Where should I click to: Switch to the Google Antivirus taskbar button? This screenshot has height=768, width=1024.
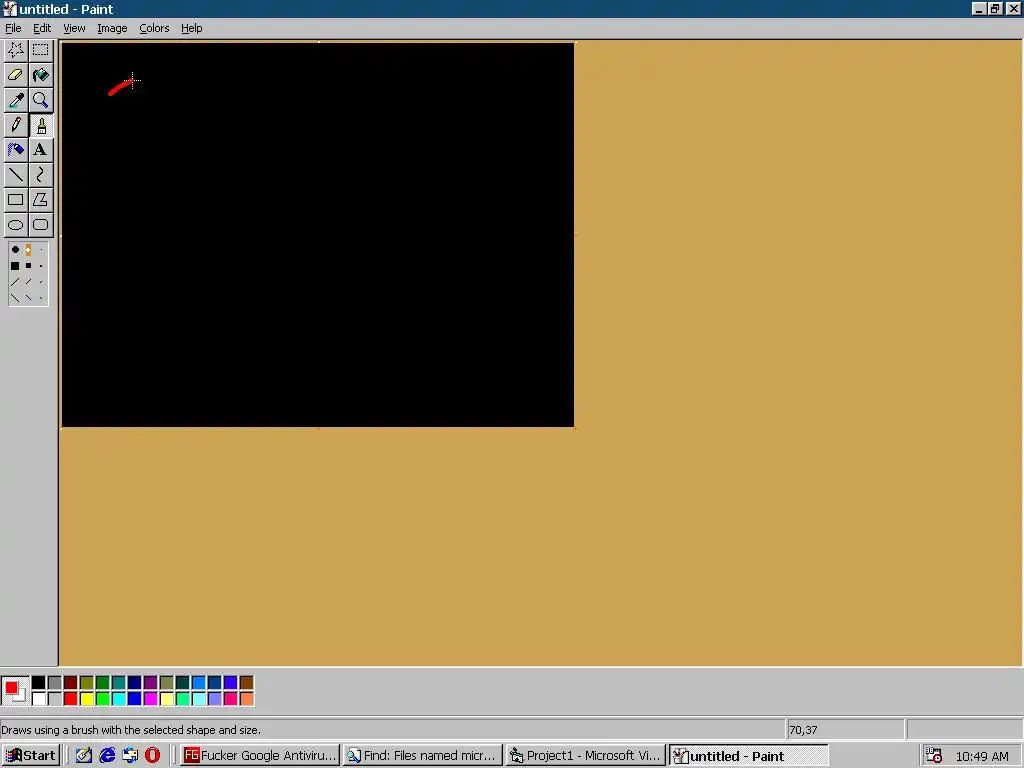point(260,756)
